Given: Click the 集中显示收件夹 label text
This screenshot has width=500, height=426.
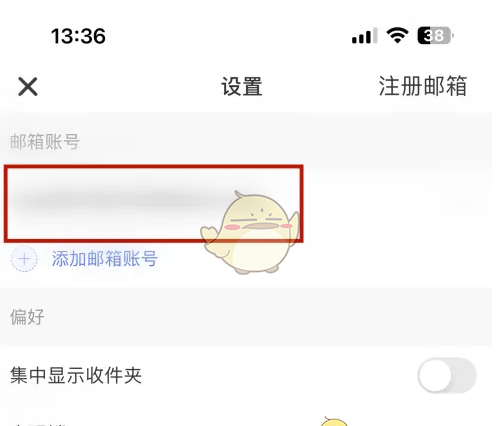Looking at the screenshot, I should pyautogui.click(x=76, y=375).
